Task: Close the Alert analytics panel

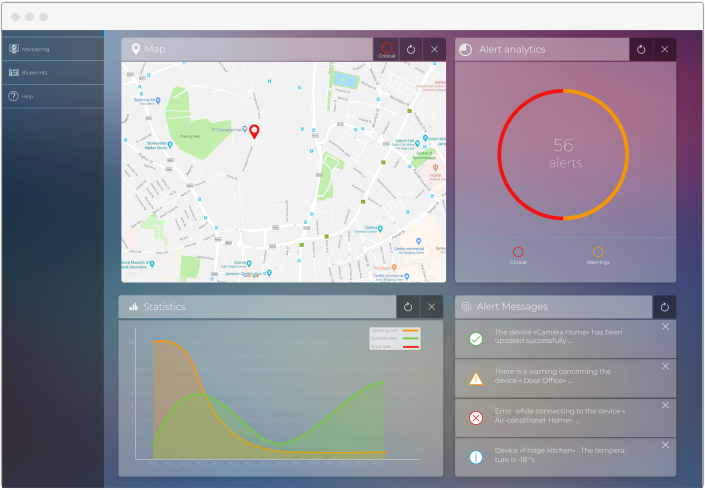Action: pos(665,49)
